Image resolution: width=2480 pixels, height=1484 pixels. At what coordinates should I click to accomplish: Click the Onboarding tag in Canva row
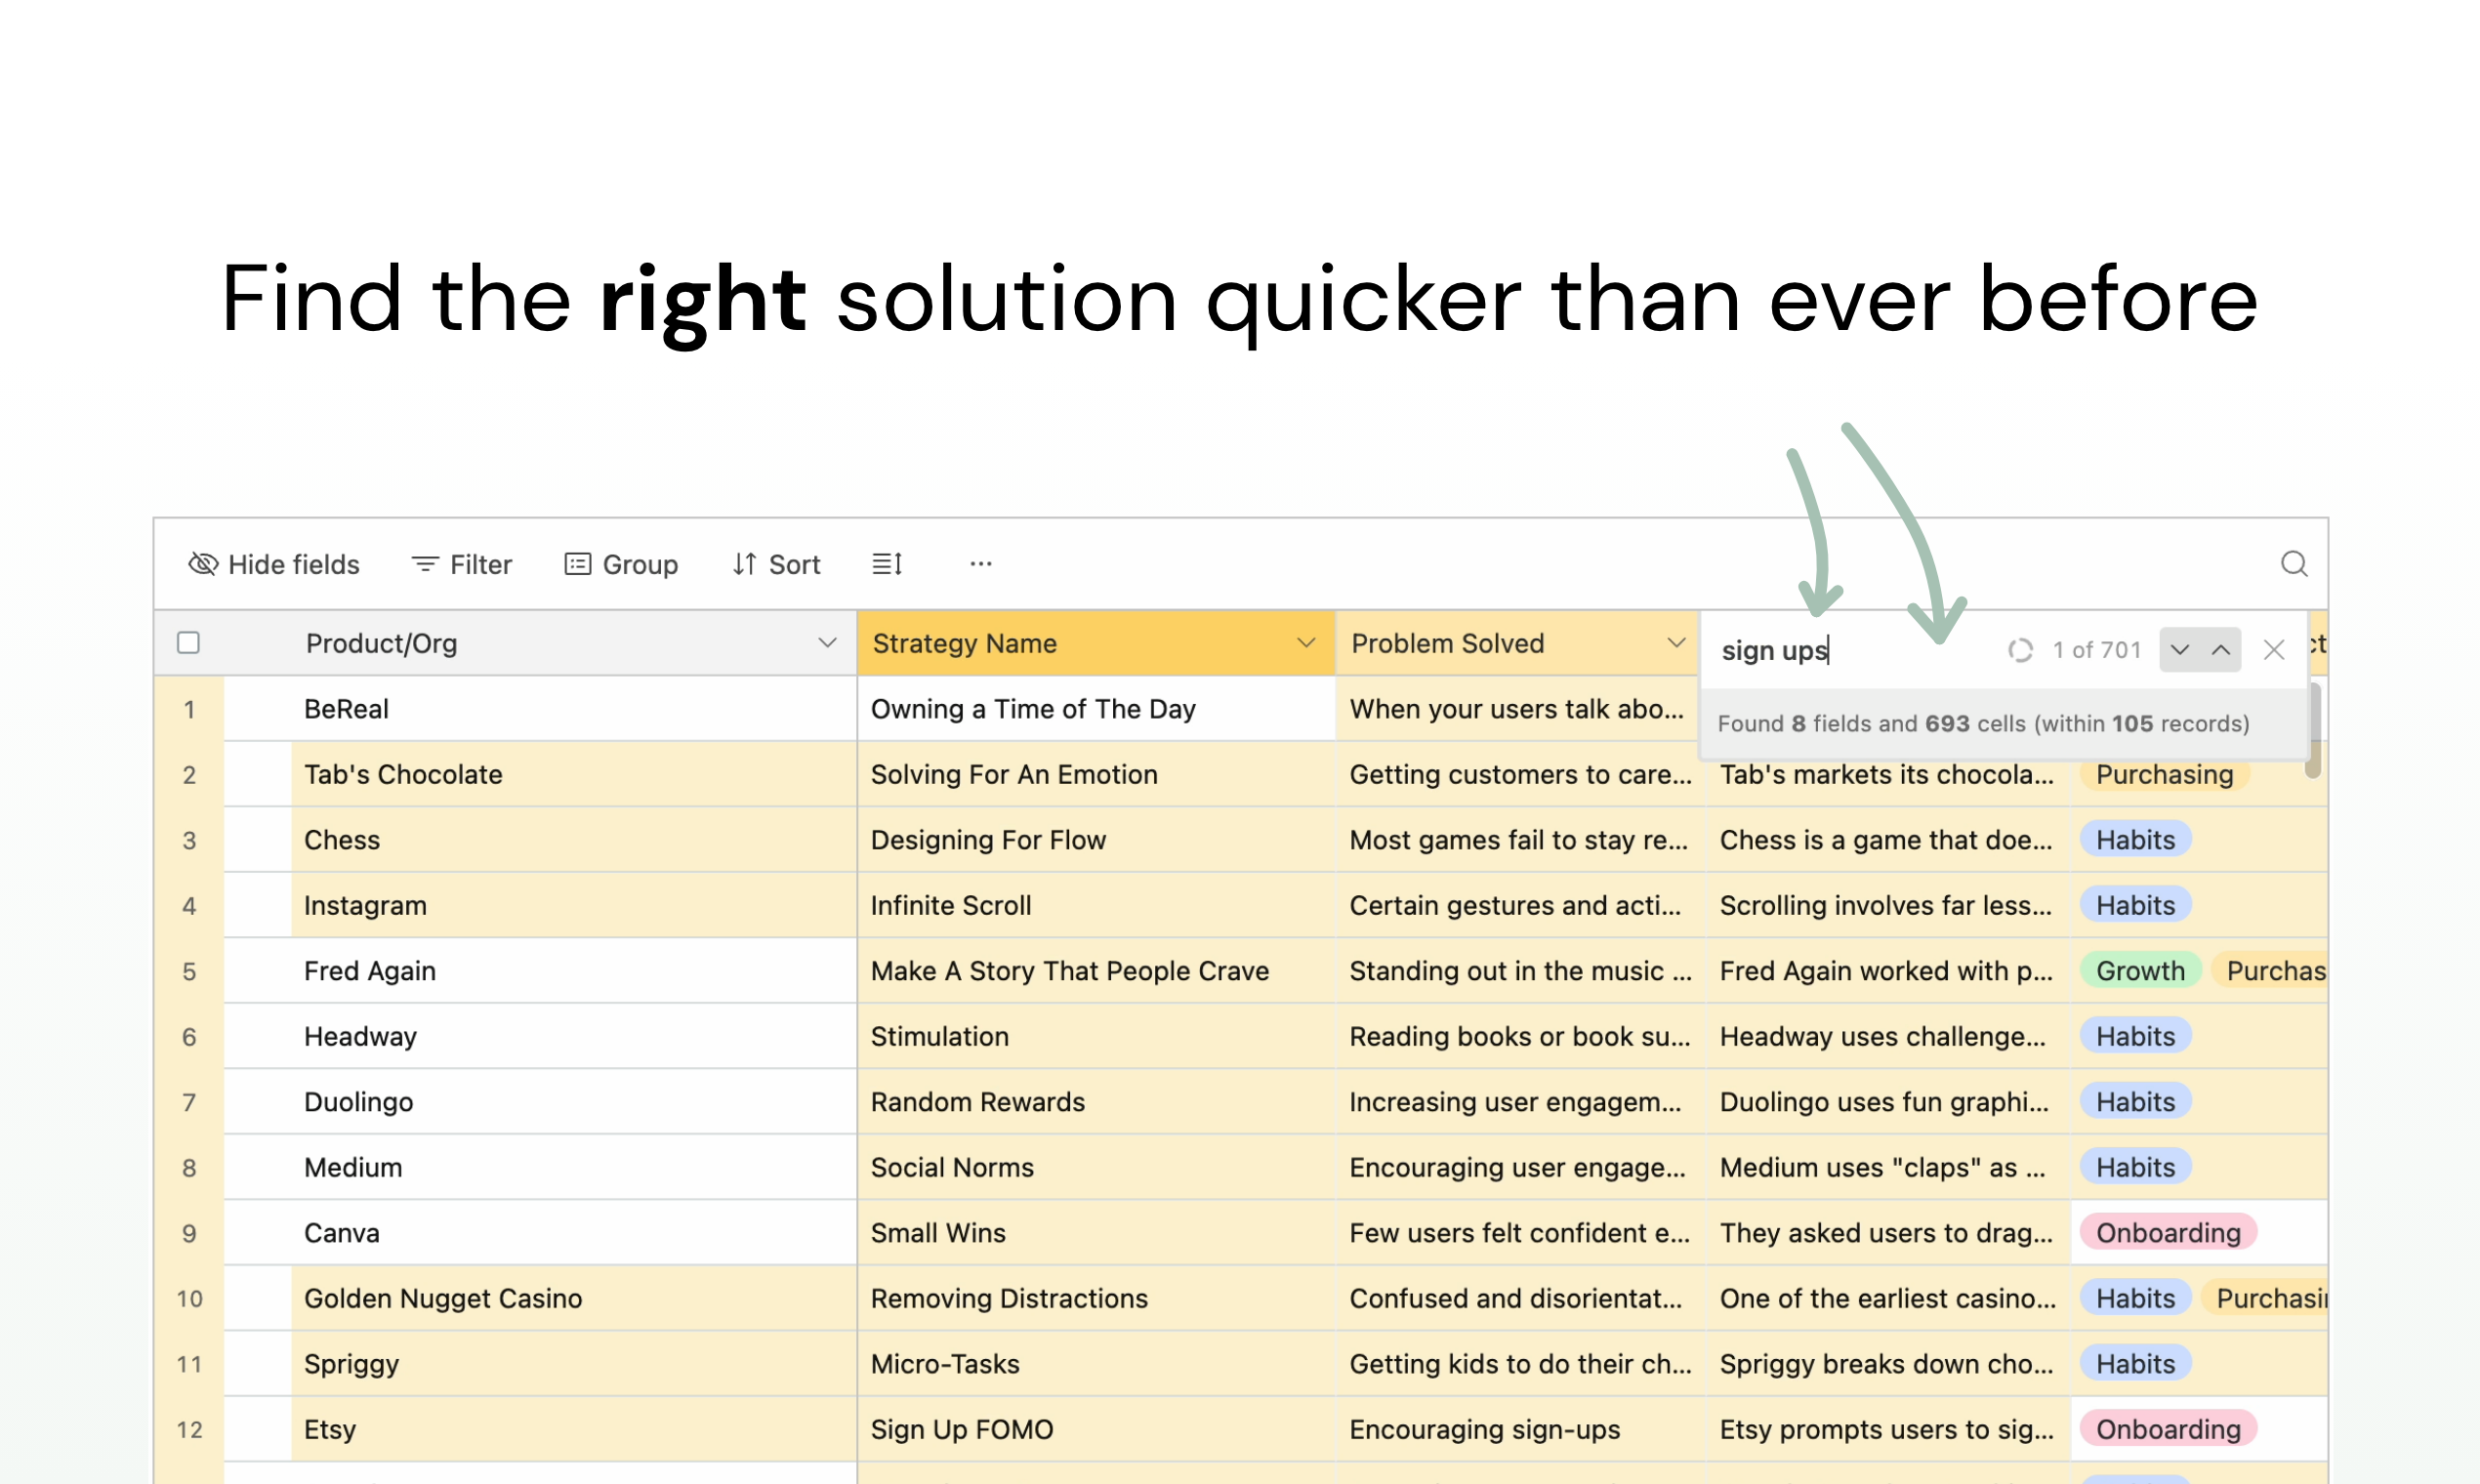[x=2168, y=1233]
